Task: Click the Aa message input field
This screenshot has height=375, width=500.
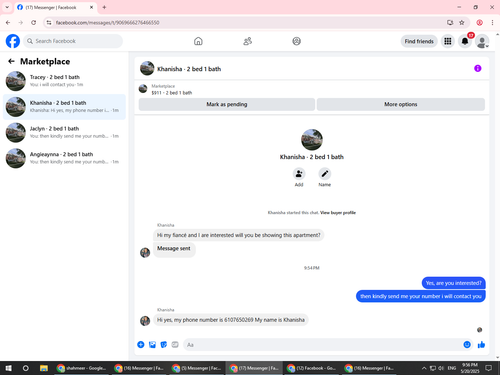Action: click(323, 345)
